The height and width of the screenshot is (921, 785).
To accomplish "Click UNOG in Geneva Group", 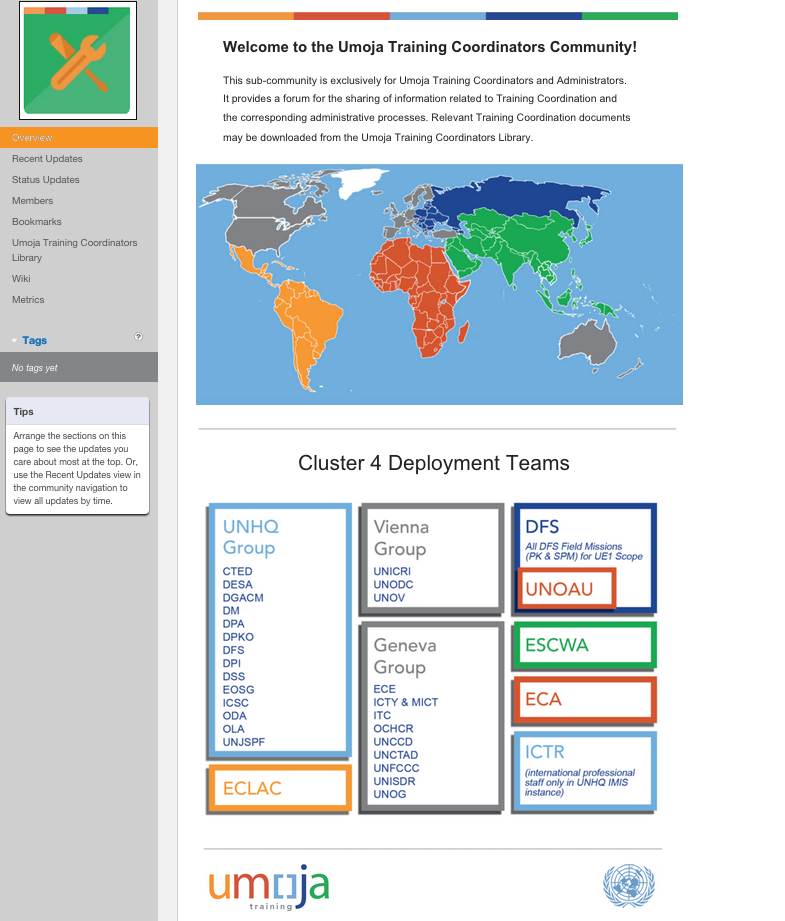I will (x=390, y=794).
